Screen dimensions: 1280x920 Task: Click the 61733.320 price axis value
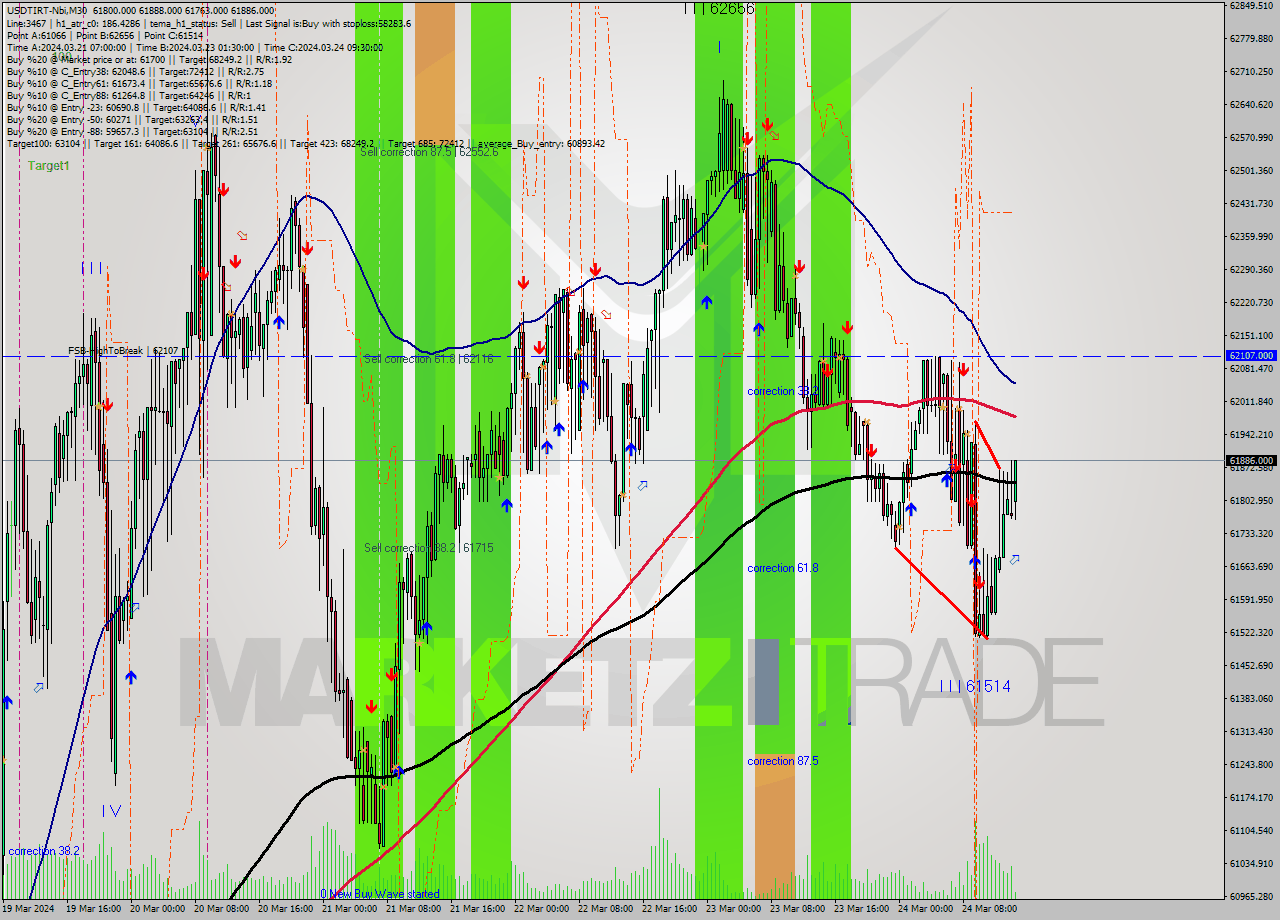click(x=1250, y=533)
